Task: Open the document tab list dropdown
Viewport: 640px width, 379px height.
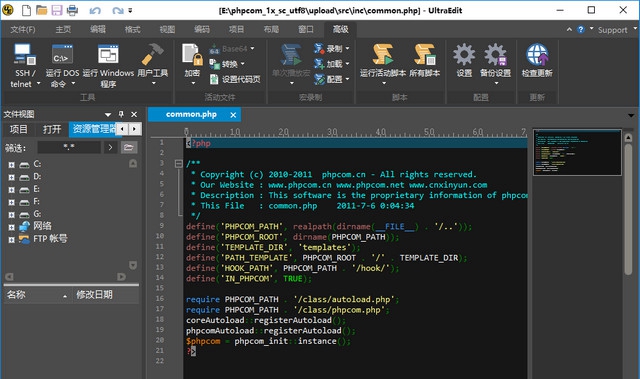Action: (x=631, y=115)
